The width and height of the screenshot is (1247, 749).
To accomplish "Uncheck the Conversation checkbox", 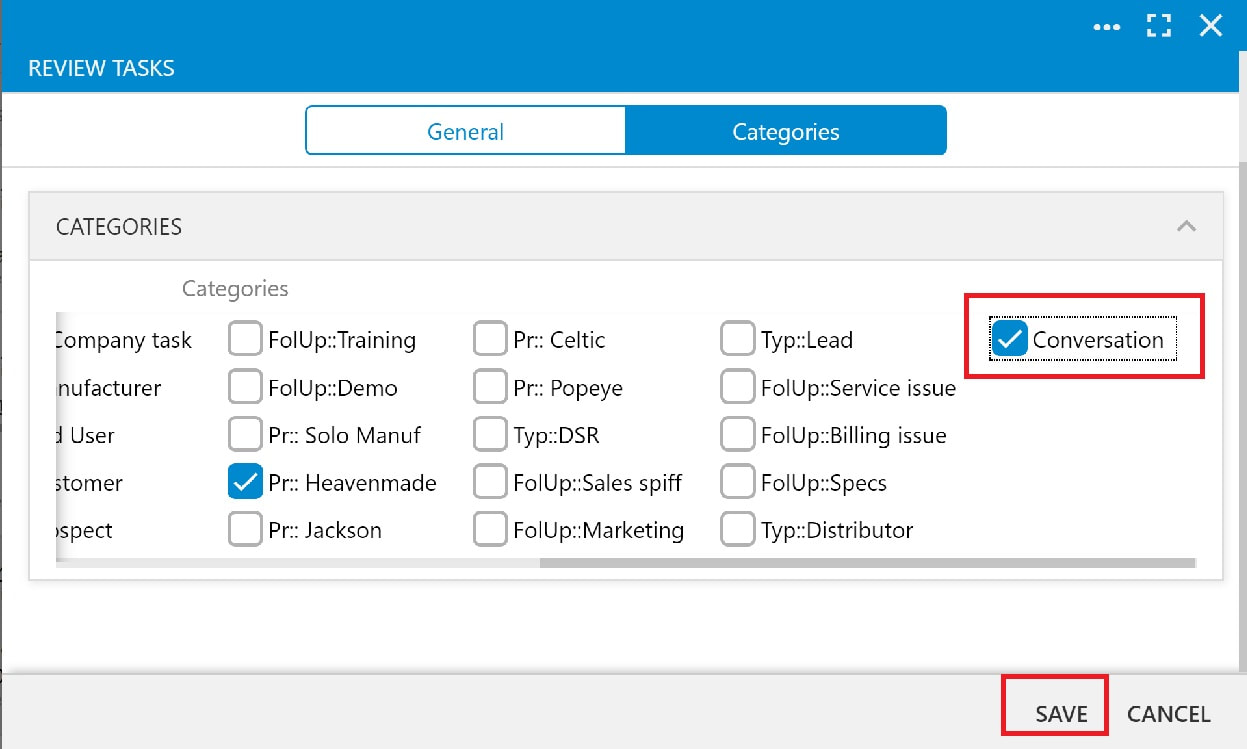I will [x=1010, y=340].
